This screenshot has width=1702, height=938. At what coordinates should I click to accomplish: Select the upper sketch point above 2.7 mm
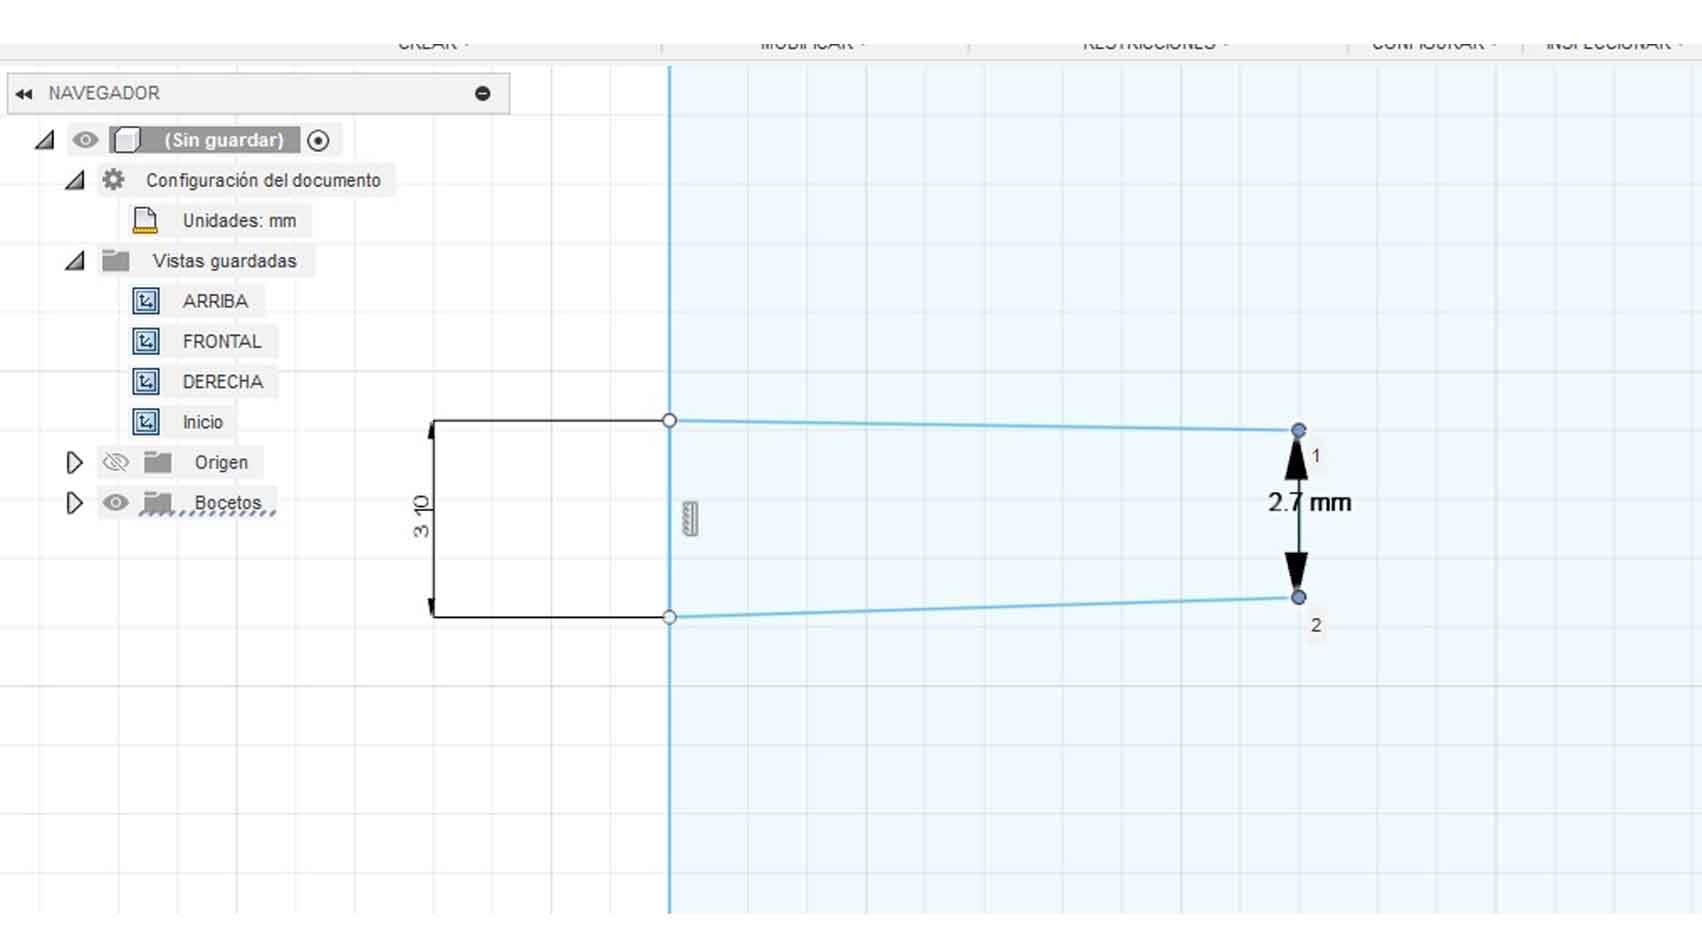[1298, 430]
